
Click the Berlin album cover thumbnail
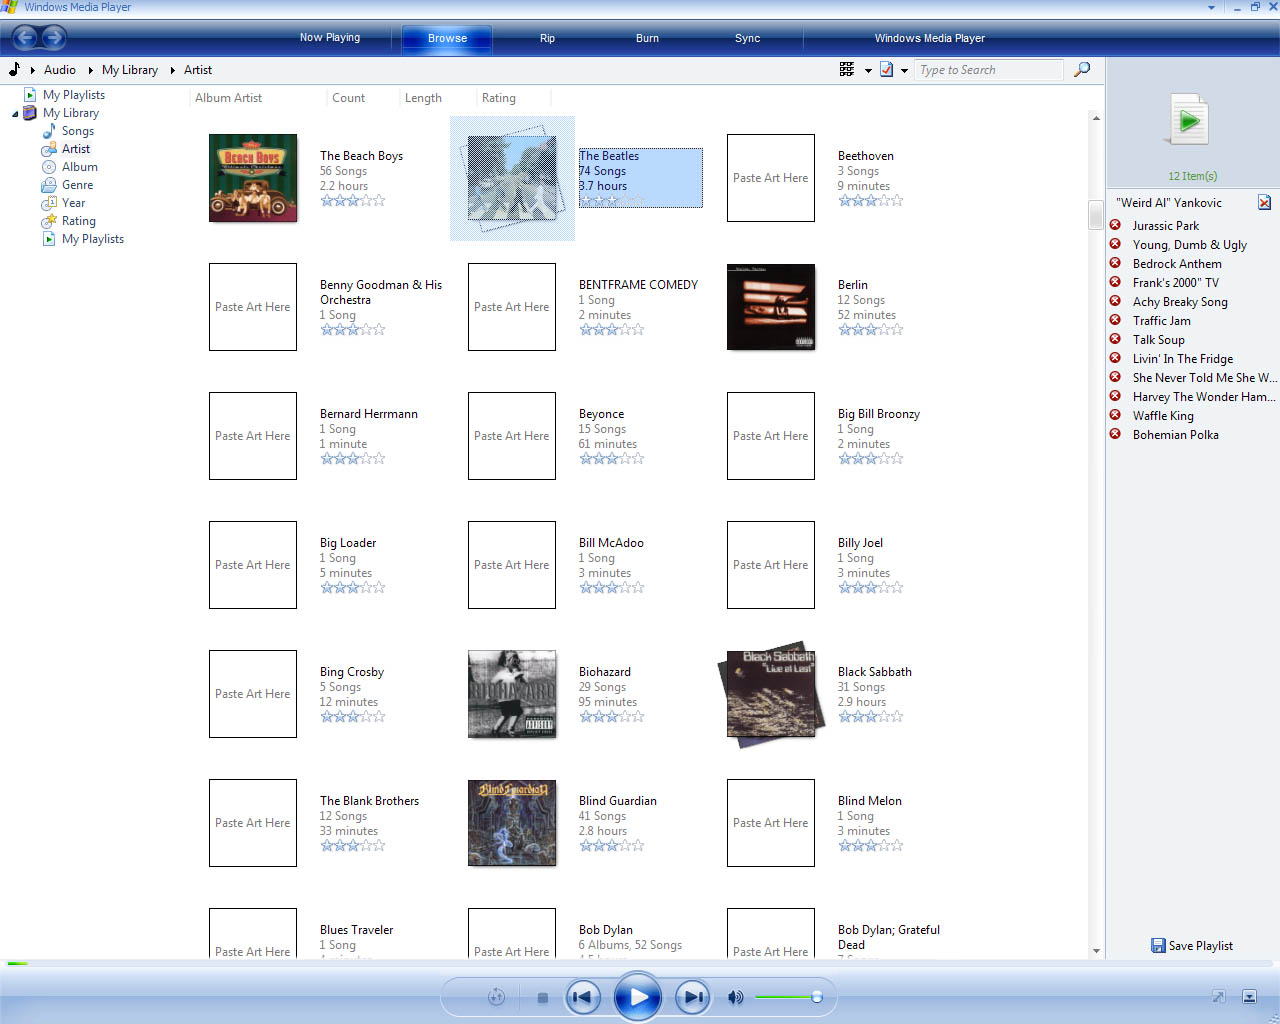pos(771,307)
